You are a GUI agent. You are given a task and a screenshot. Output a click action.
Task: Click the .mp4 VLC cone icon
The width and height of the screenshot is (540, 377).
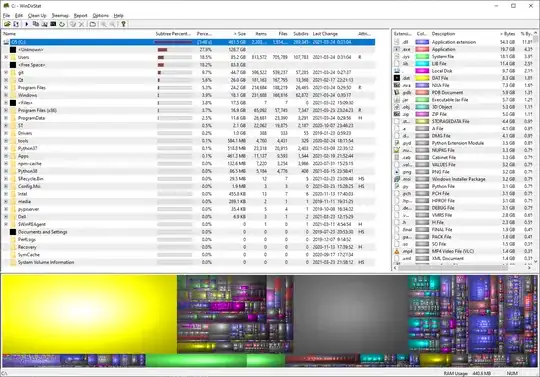(x=397, y=251)
